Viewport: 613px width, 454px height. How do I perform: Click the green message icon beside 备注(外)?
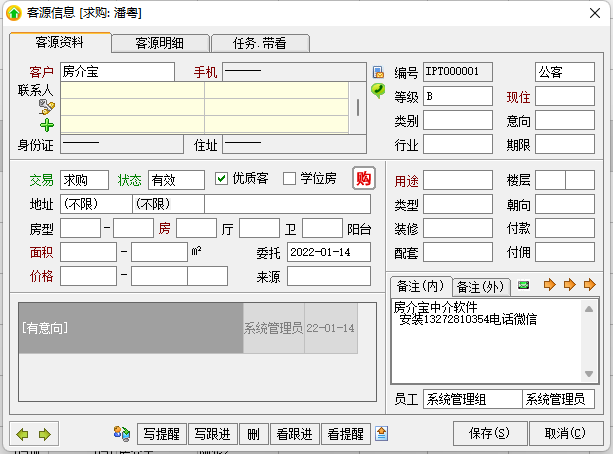click(523, 286)
